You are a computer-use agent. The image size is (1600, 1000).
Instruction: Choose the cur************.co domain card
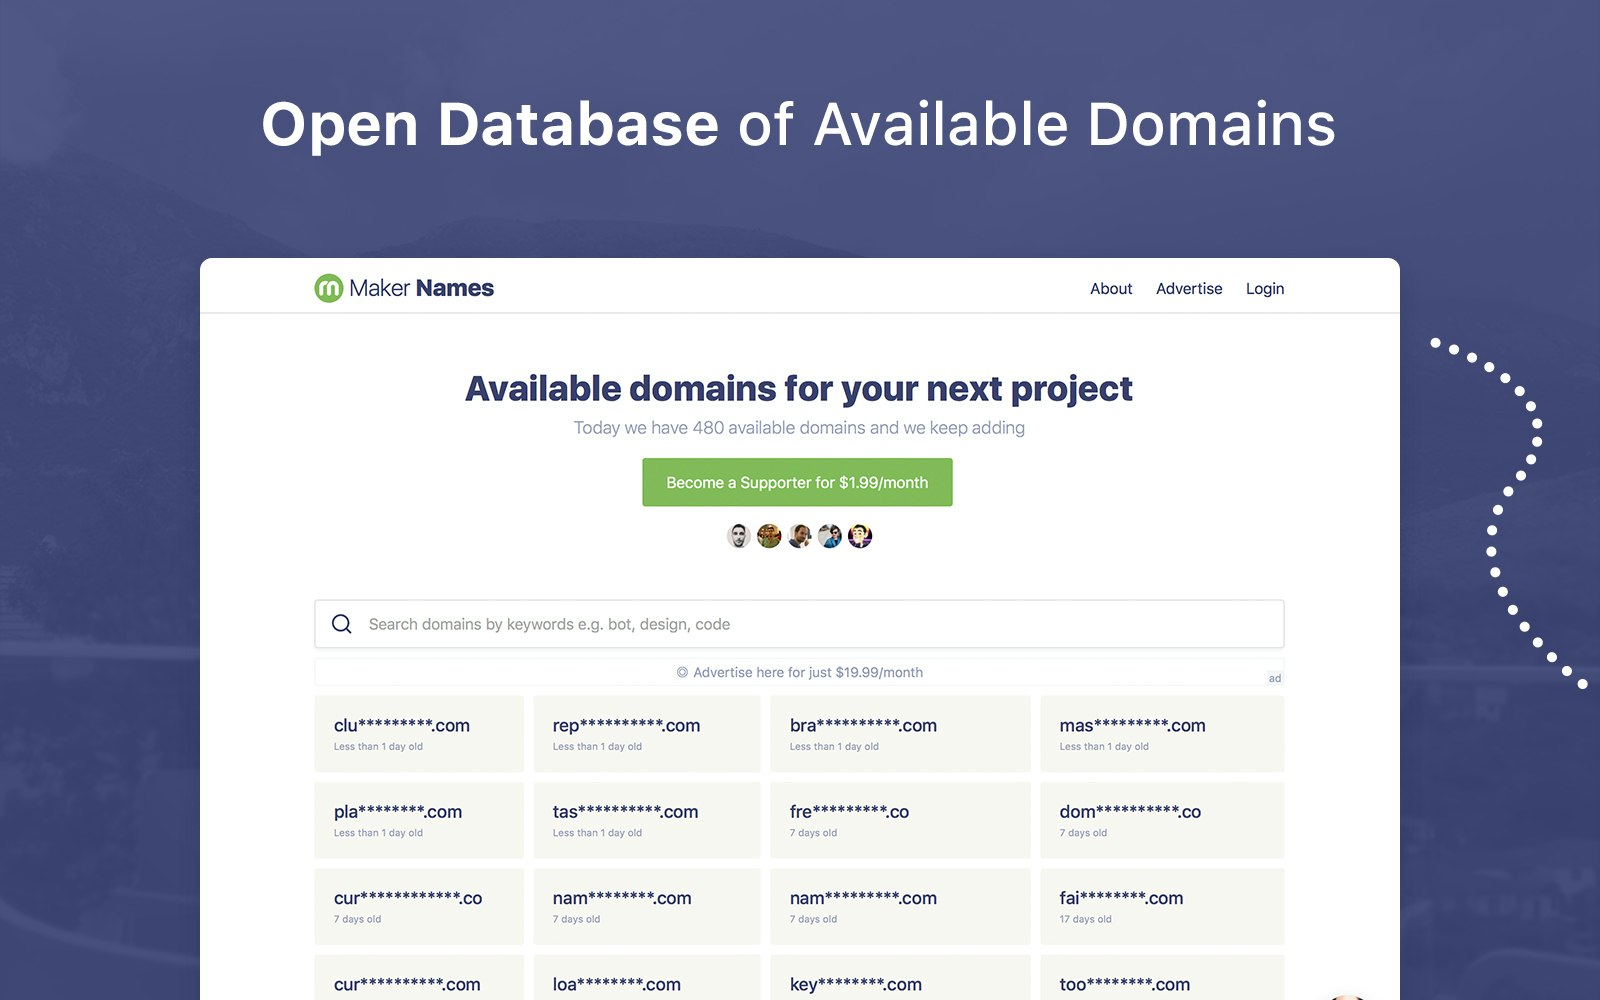coord(419,906)
